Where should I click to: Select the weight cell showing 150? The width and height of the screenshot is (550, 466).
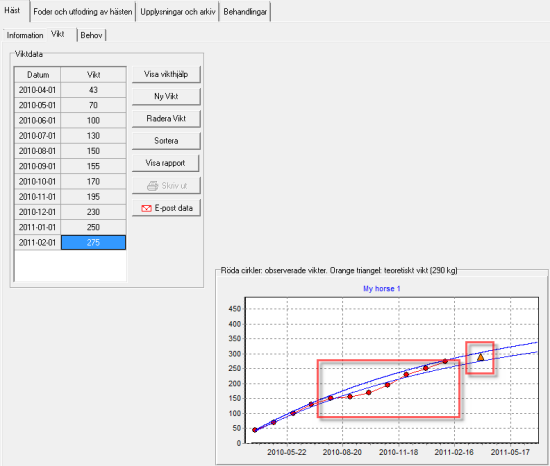tap(93, 151)
